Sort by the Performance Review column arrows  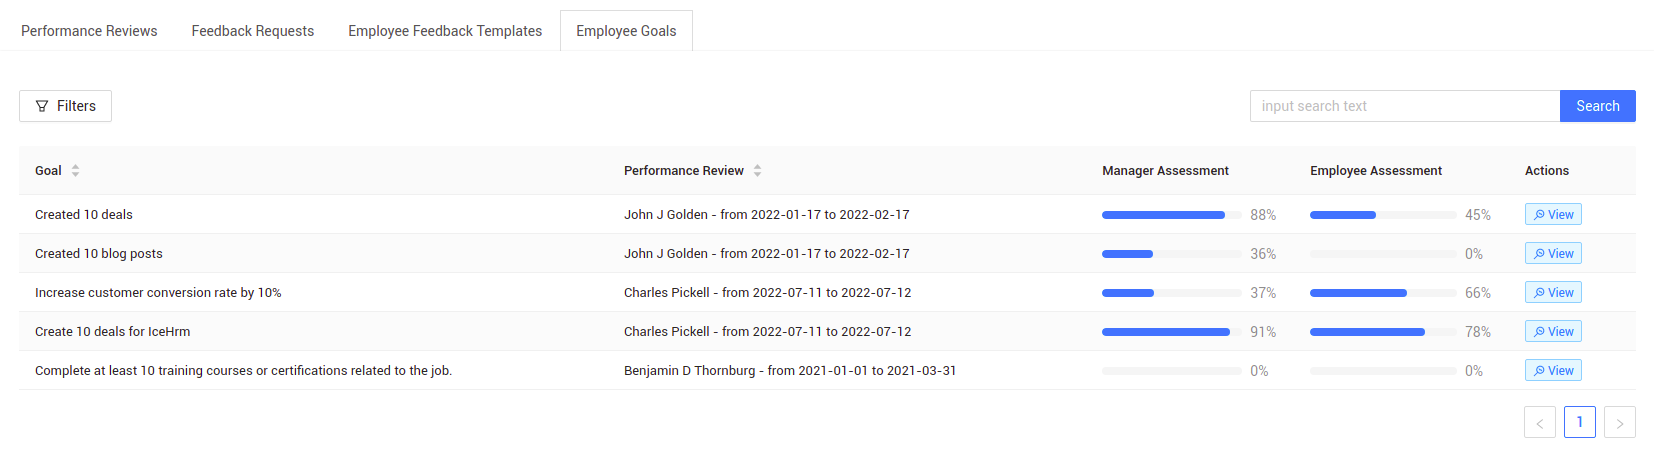[757, 171]
